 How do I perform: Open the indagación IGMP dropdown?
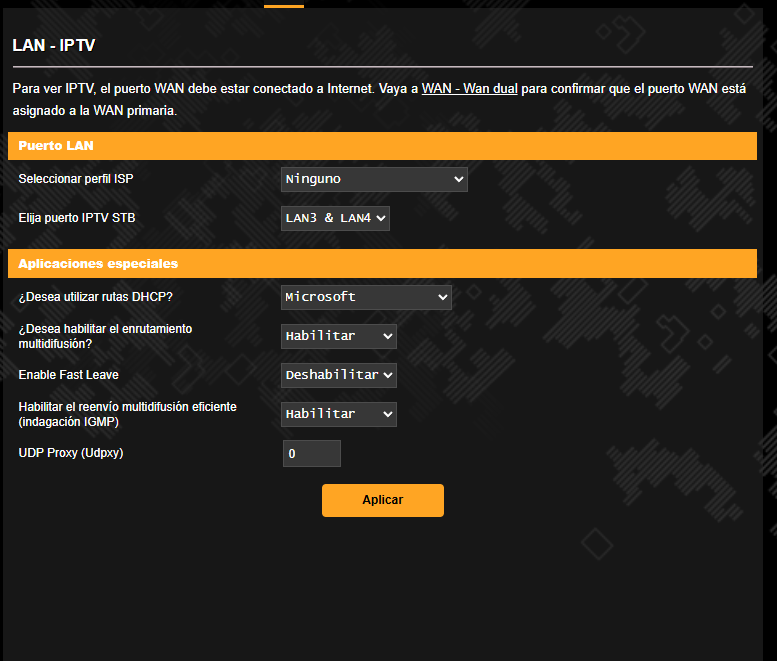coord(338,414)
